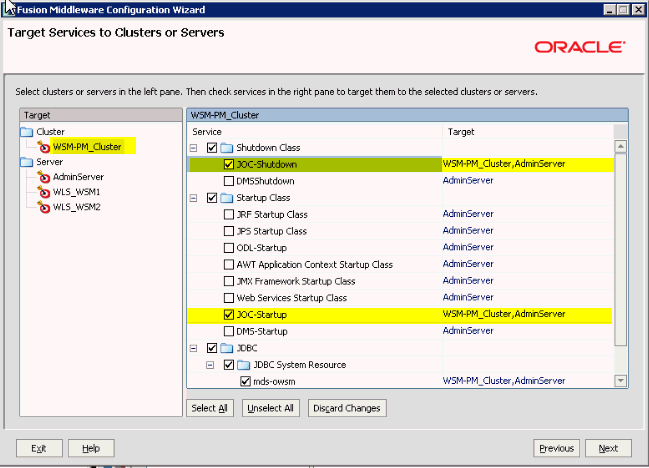
Task: Click the scrollbar up arrow
Action: [x=620, y=146]
